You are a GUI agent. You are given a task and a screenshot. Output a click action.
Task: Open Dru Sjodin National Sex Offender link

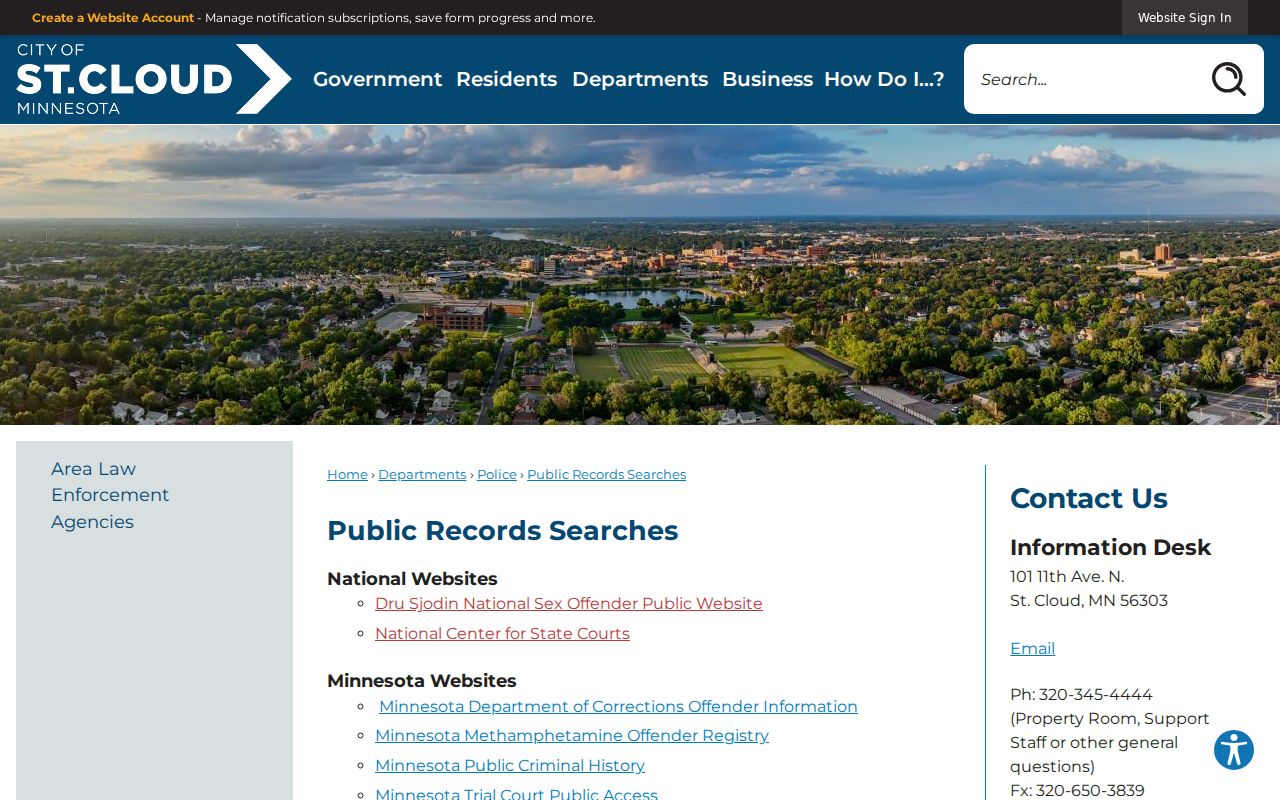[568, 603]
